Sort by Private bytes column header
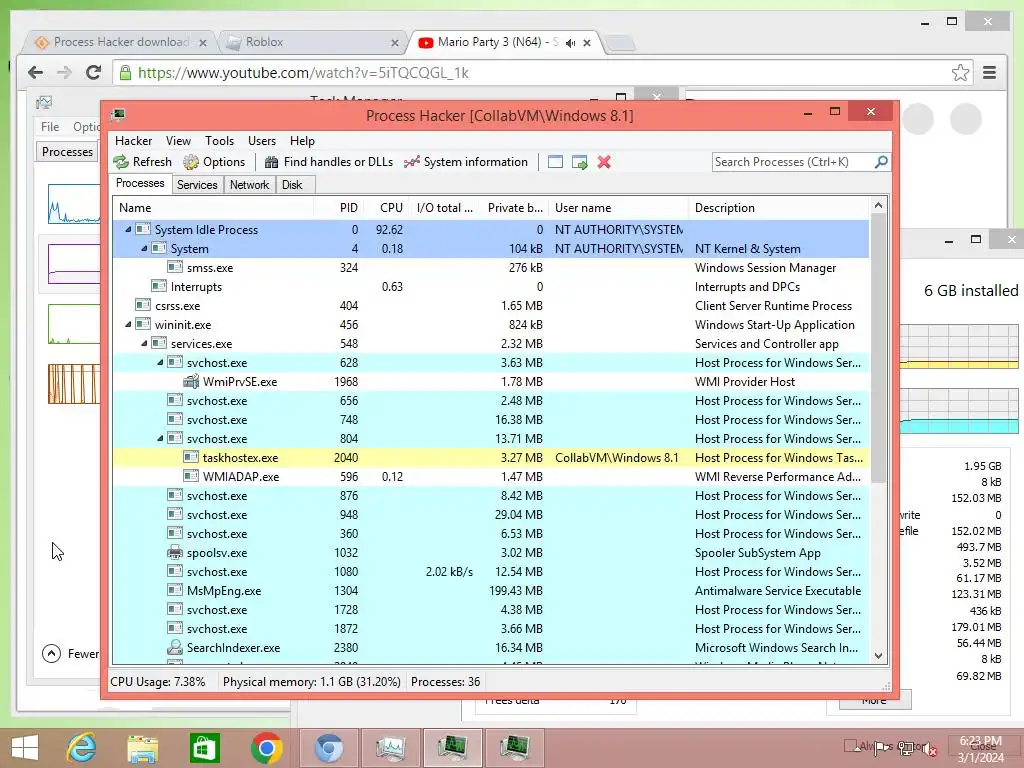The image size is (1024, 768). click(514, 208)
